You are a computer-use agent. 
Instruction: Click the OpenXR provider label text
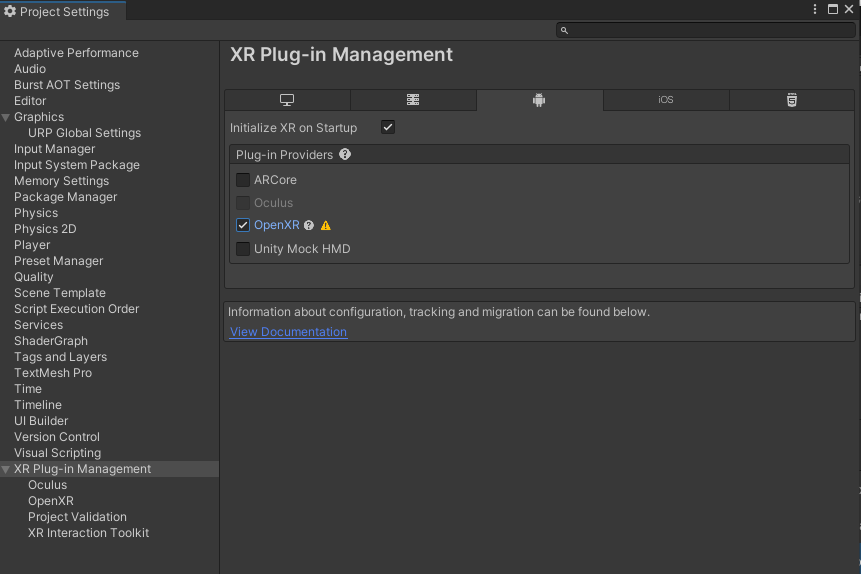pyautogui.click(x=277, y=225)
